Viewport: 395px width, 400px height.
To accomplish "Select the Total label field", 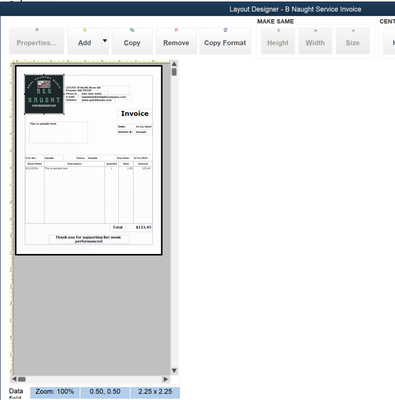I will (118, 227).
